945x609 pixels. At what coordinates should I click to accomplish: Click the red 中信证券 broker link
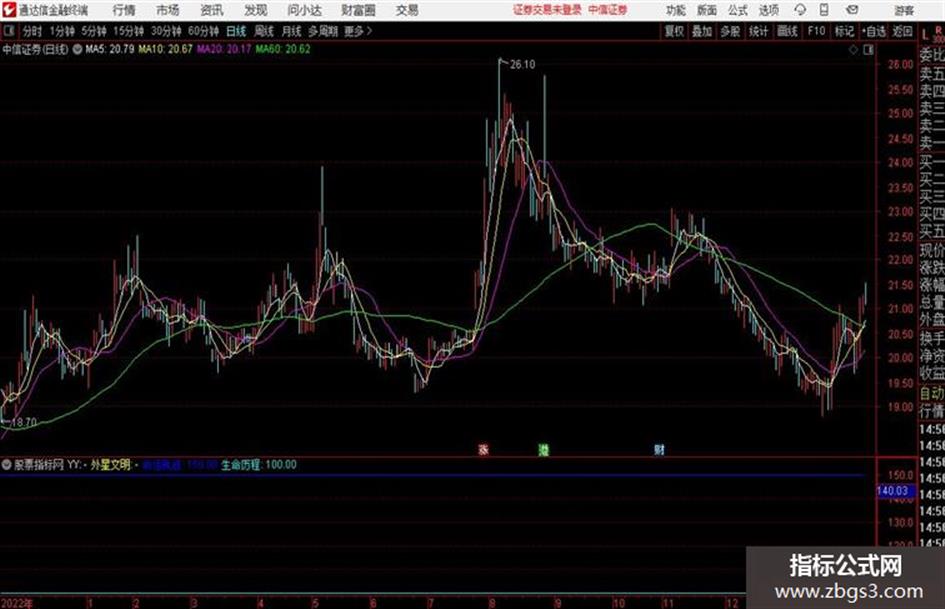point(608,10)
